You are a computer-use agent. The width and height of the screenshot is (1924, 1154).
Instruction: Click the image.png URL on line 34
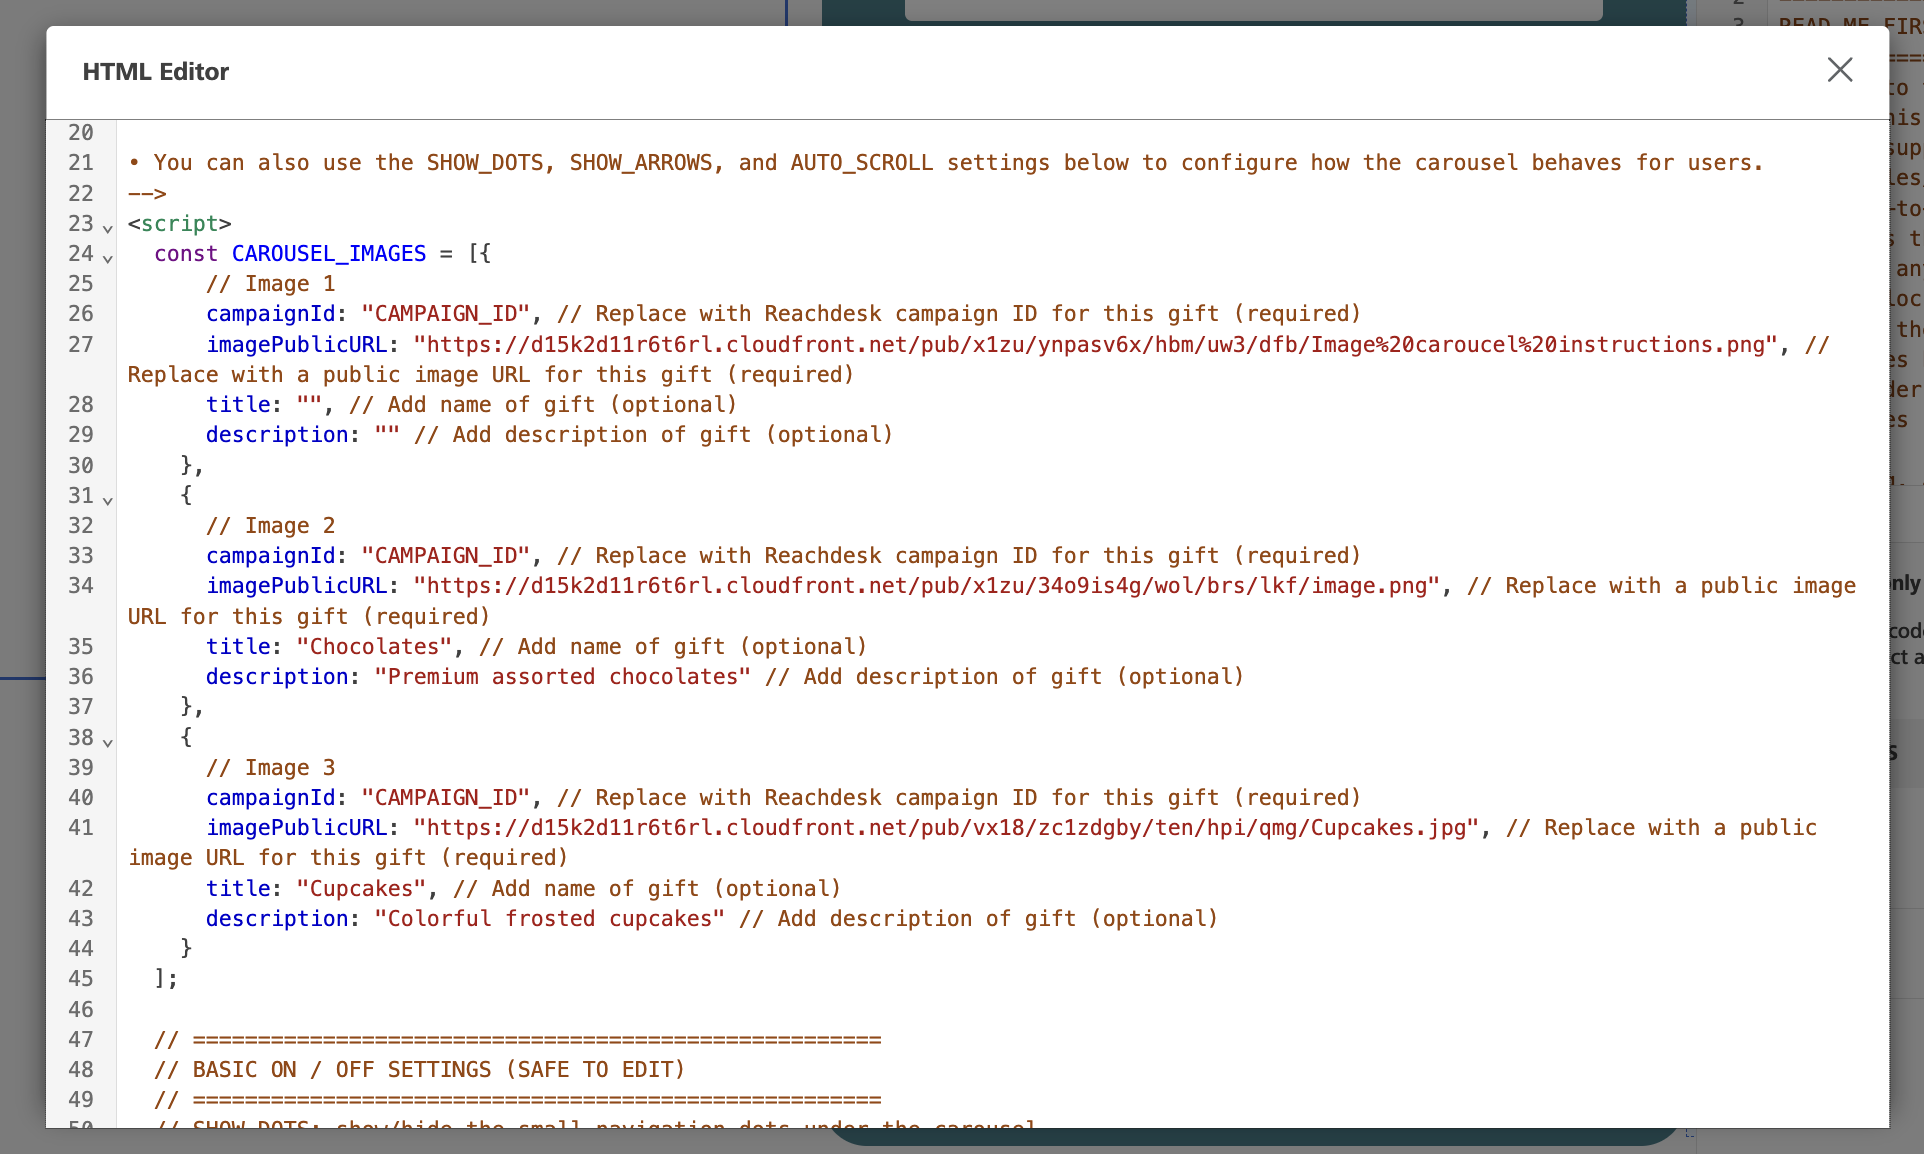(x=926, y=586)
